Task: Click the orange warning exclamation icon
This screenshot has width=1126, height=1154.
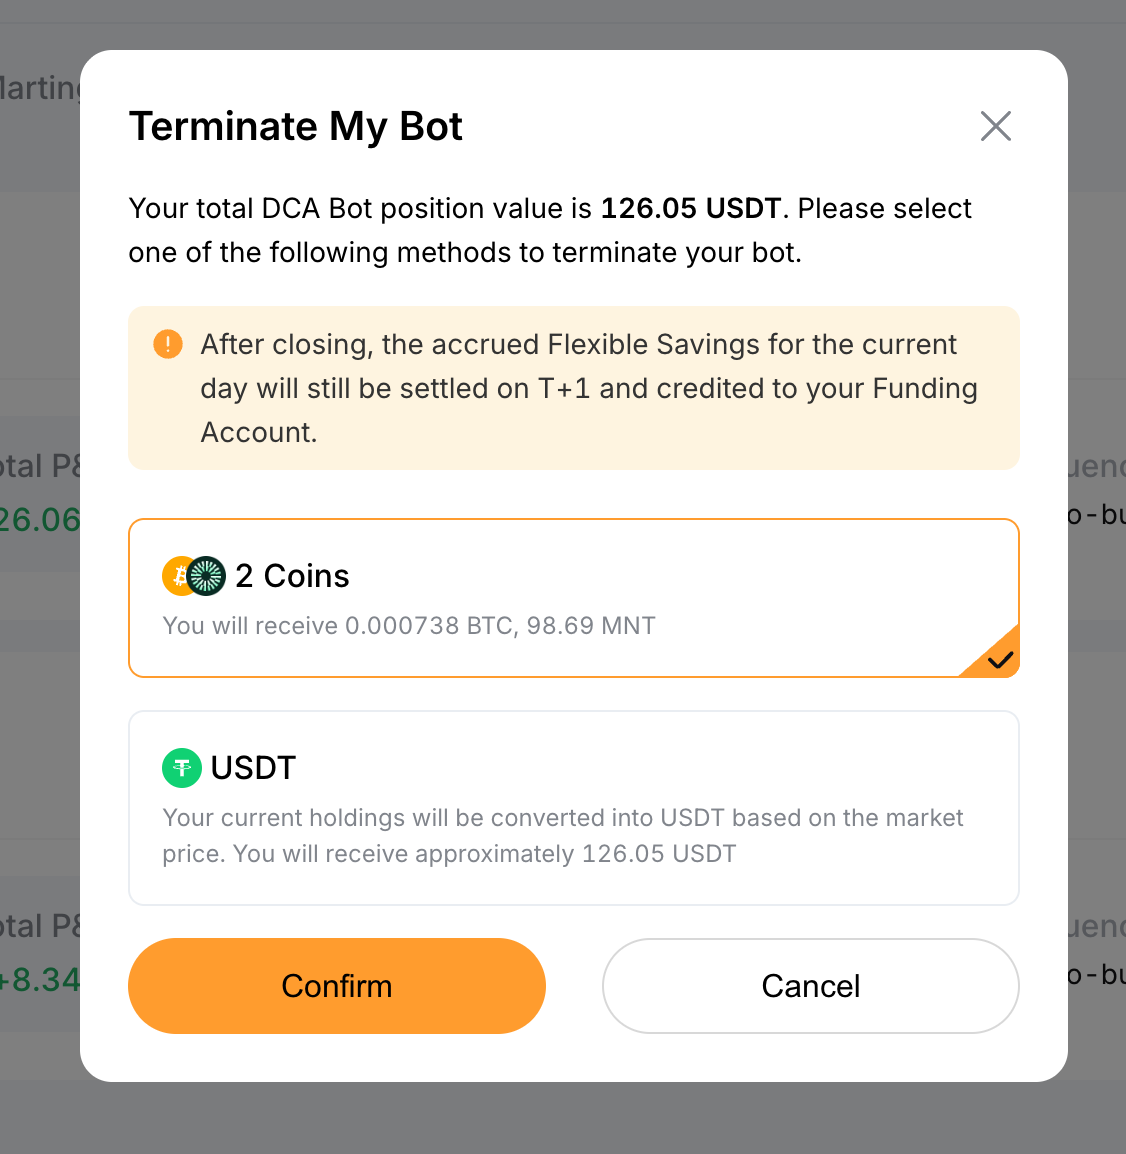Action: 168,345
